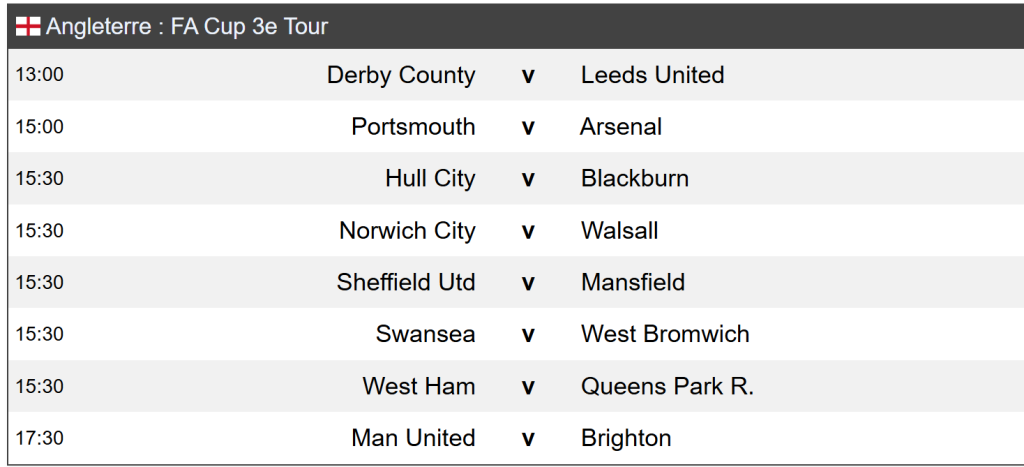1024x467 pixels.
Task: Open the Angleterre : FA Cup 3e Tour header
Action: click(187, 27)
